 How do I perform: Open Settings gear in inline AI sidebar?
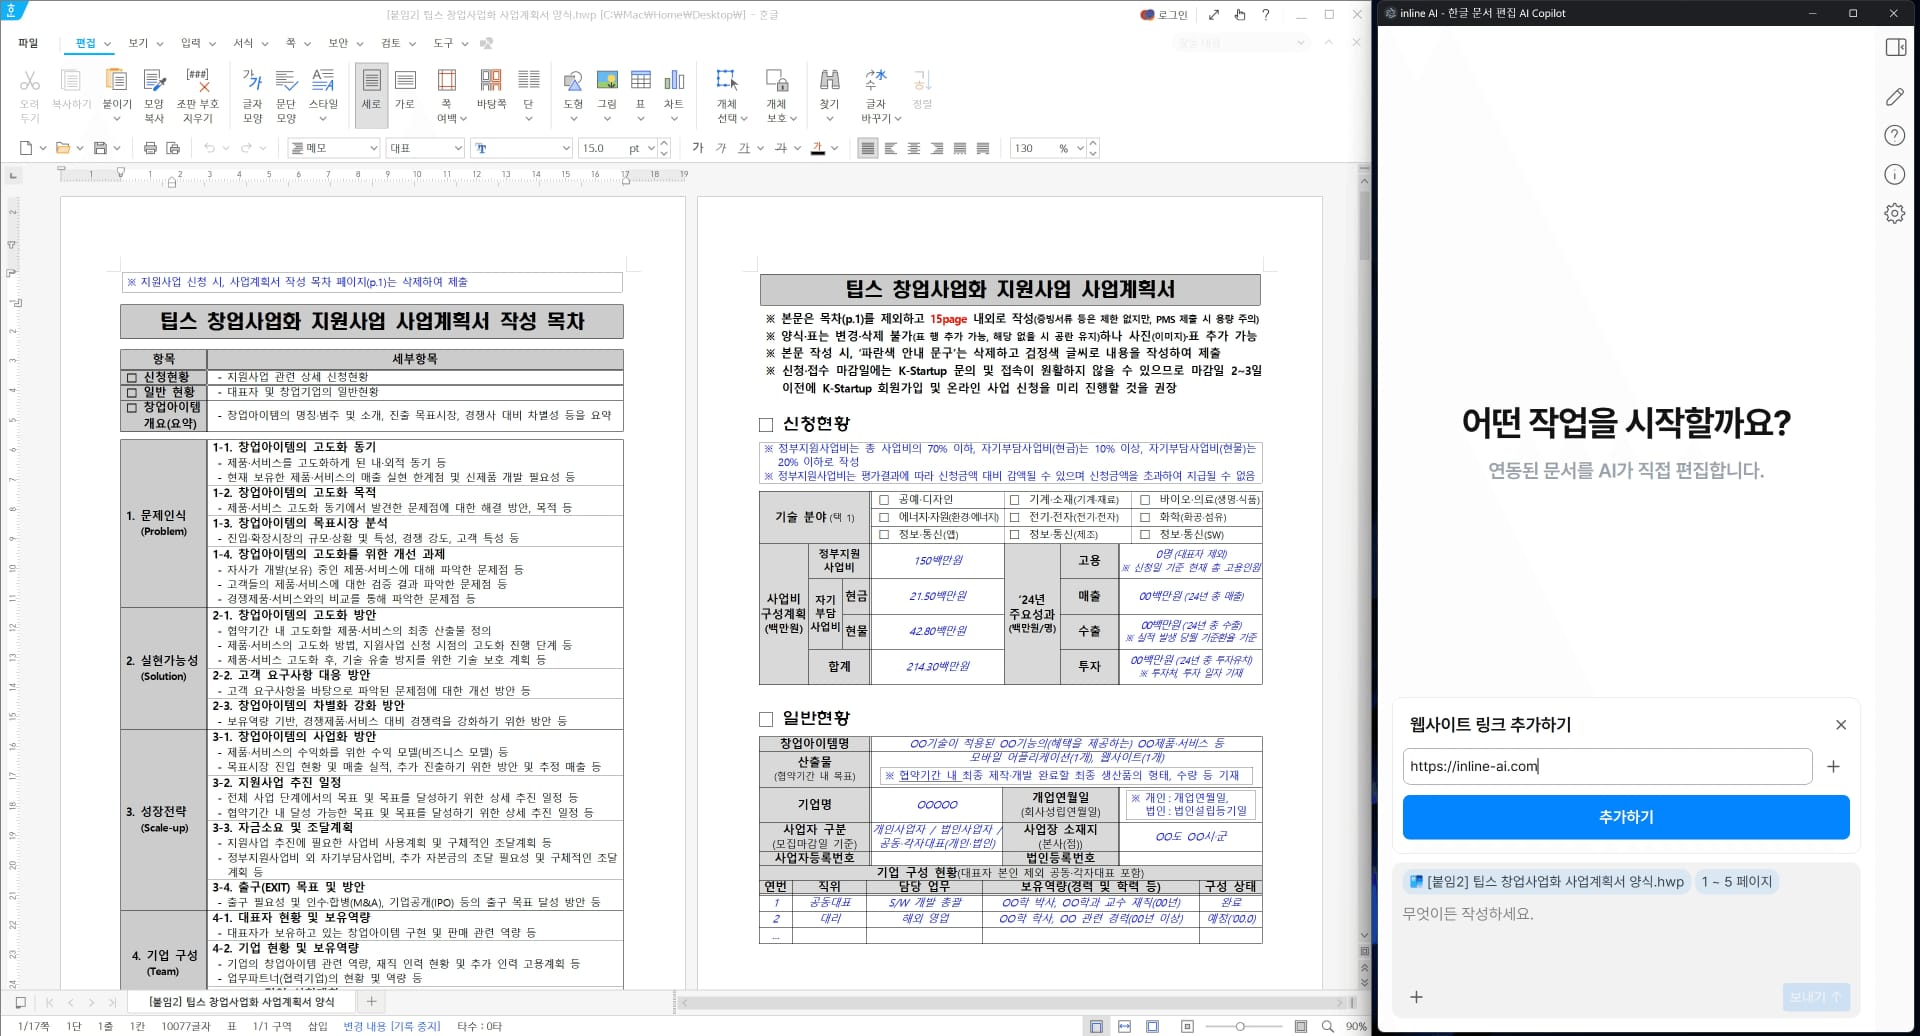[x=1894, y=212]
